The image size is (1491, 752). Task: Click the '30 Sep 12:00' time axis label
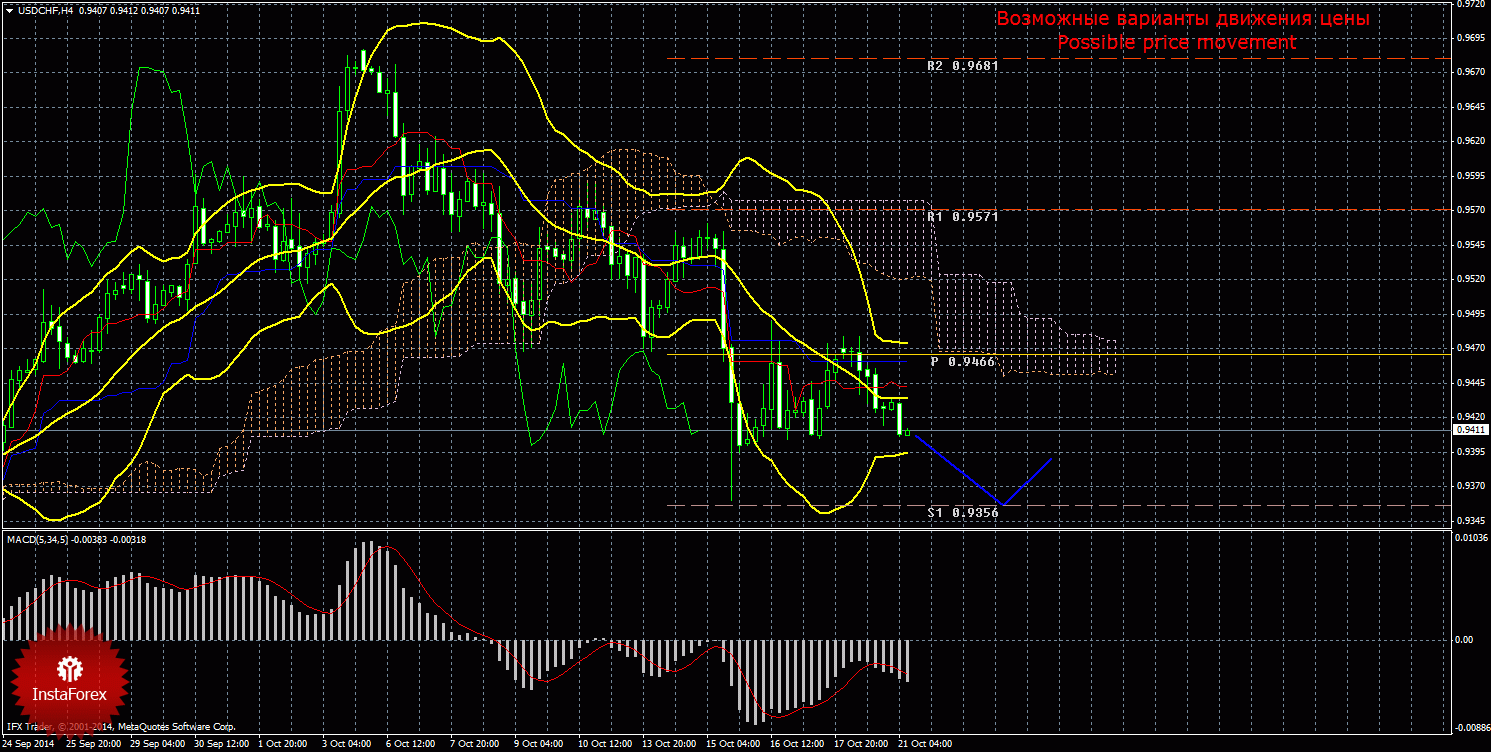(x=223, y=744)
